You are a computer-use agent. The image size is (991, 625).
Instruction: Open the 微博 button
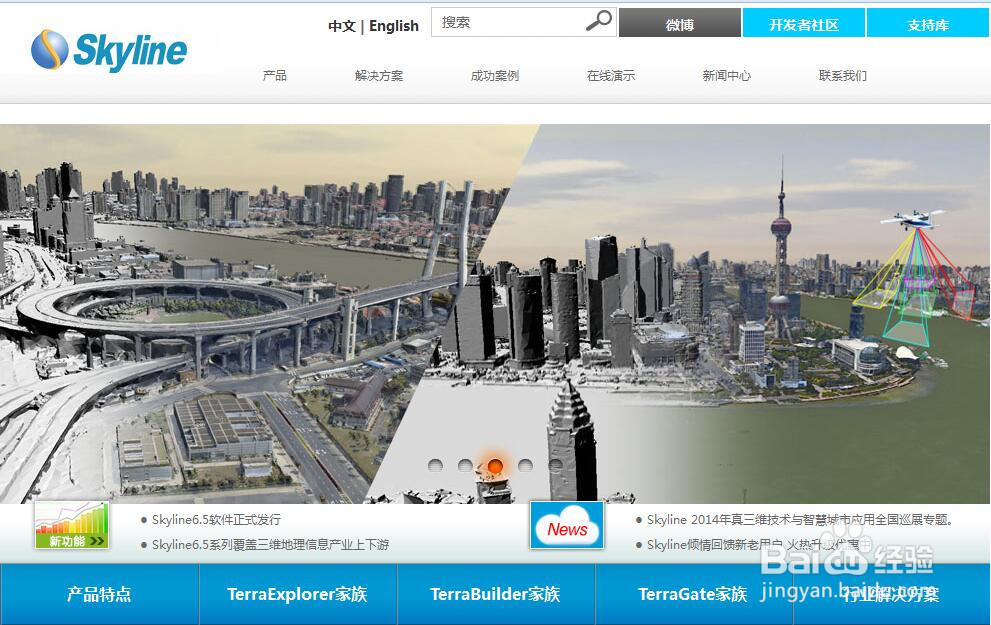coord(679,23)
